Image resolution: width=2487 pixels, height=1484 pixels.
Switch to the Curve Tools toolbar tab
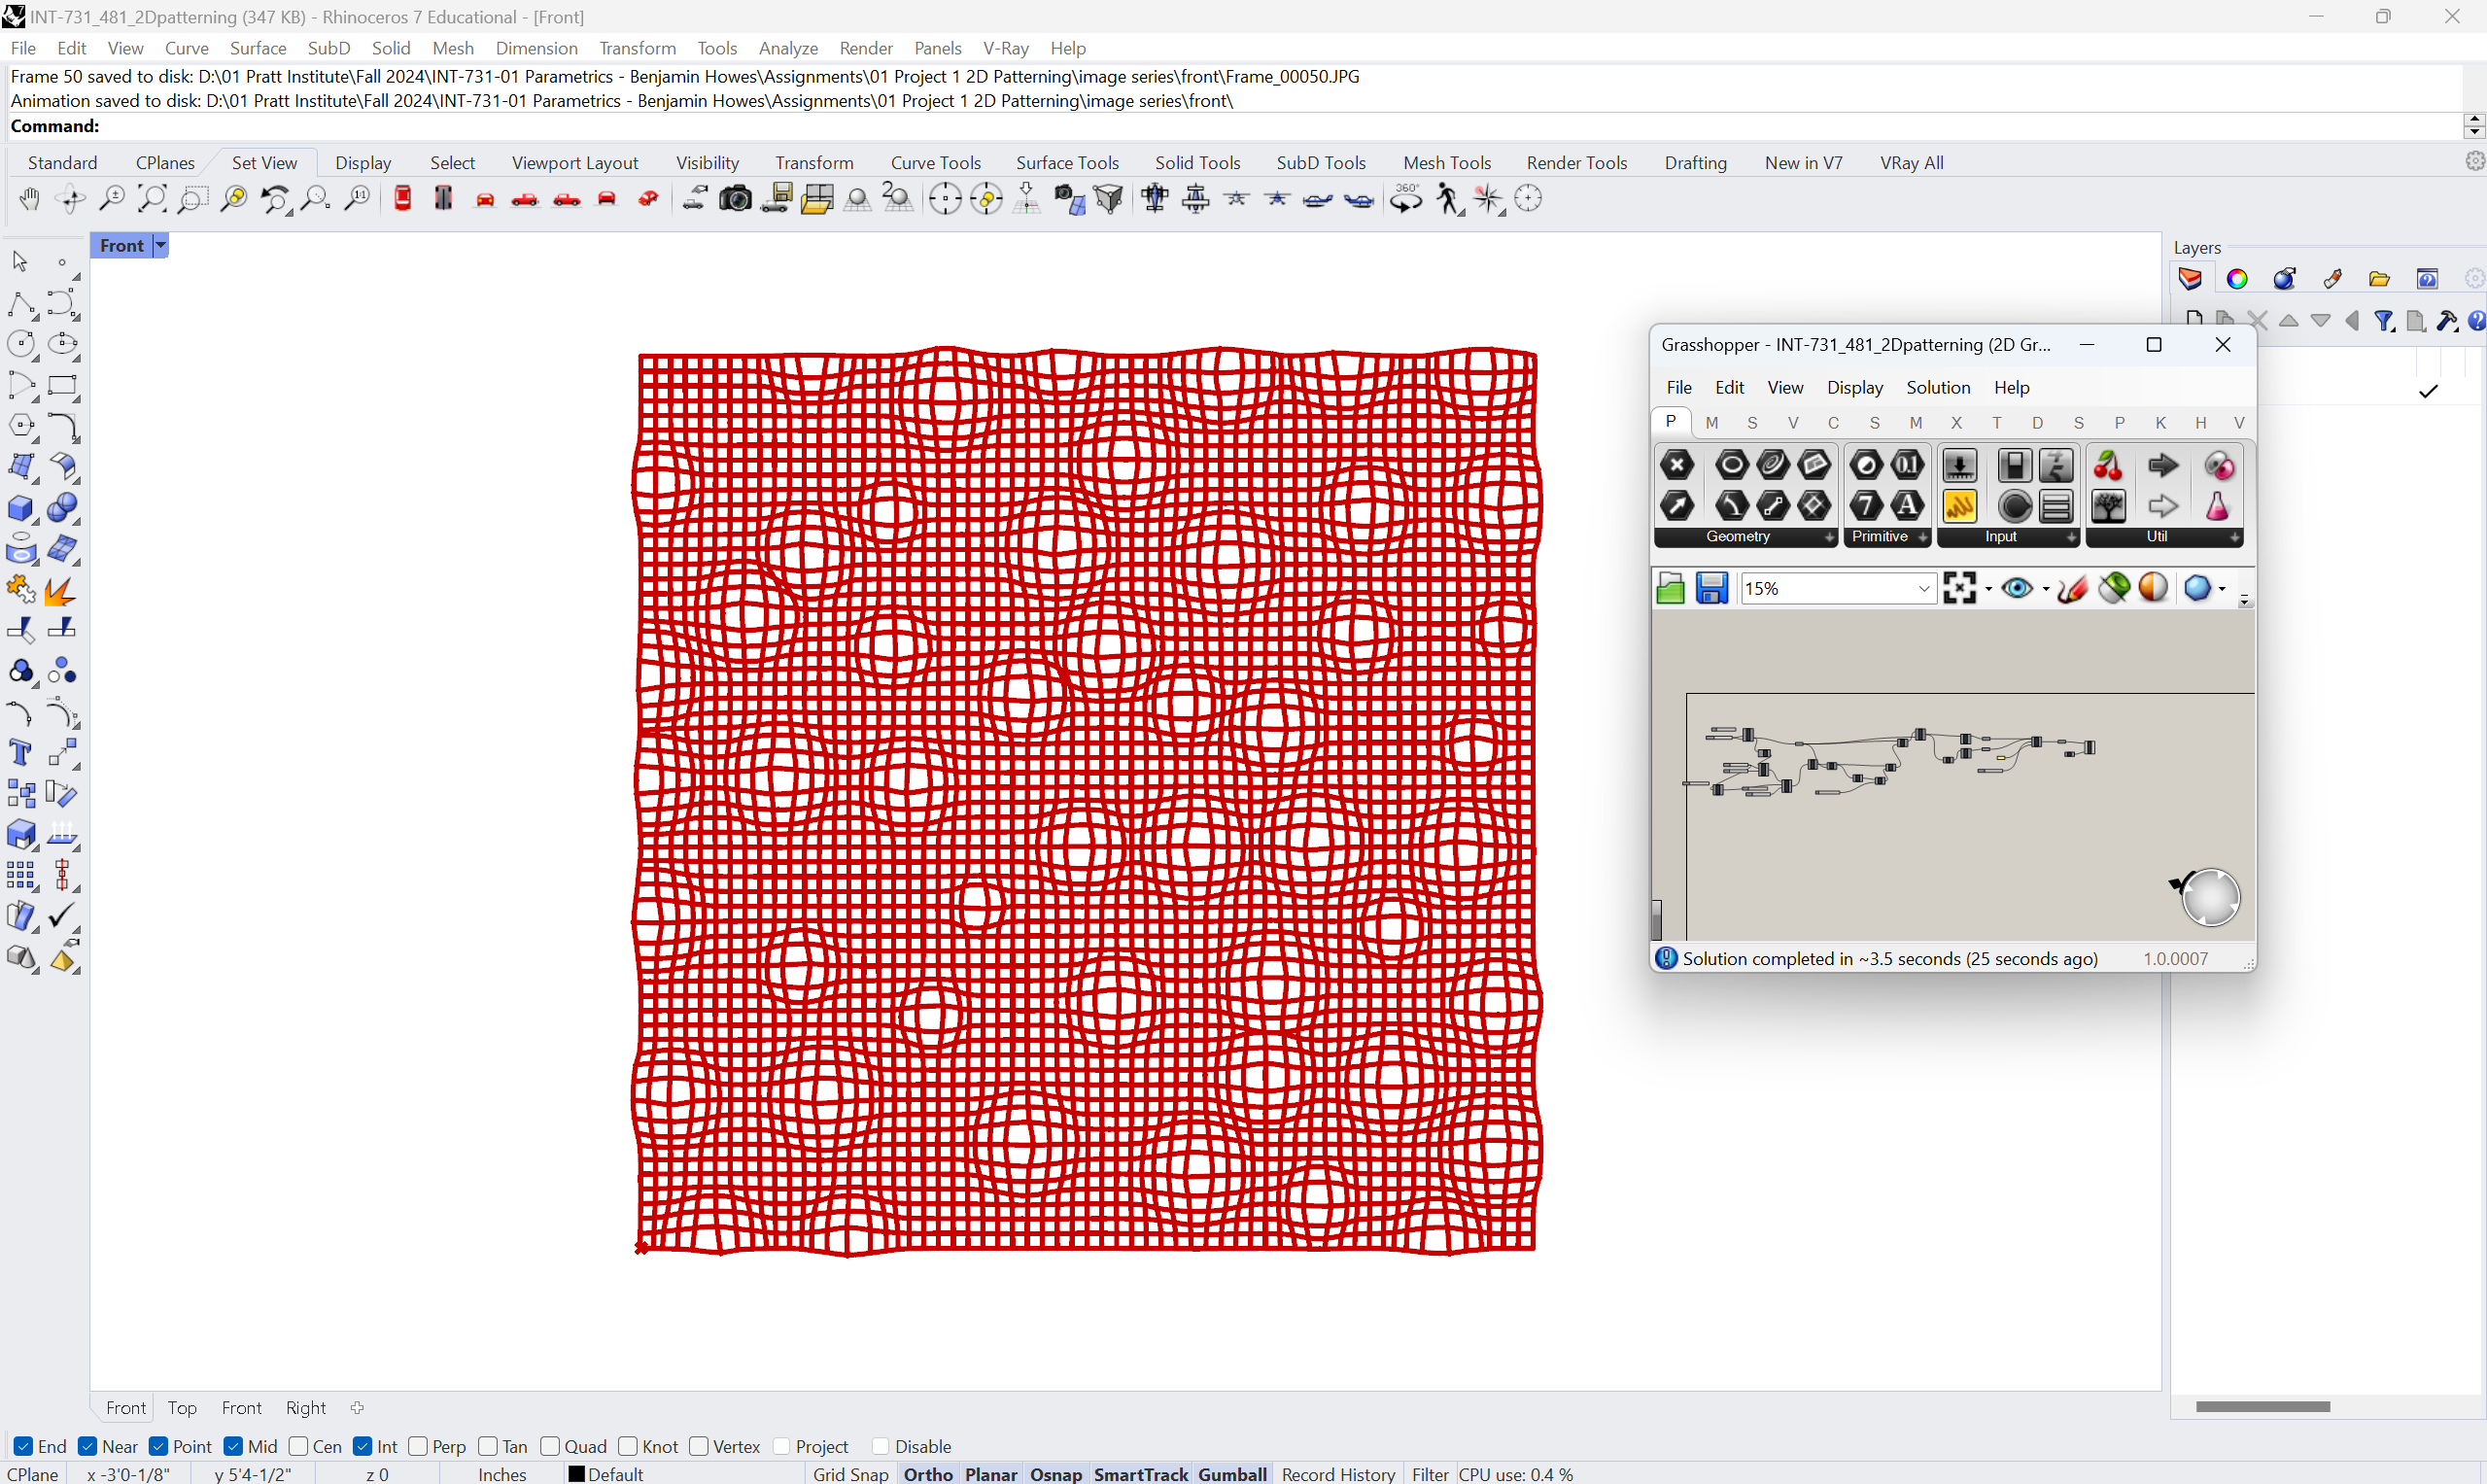[935, 162]
